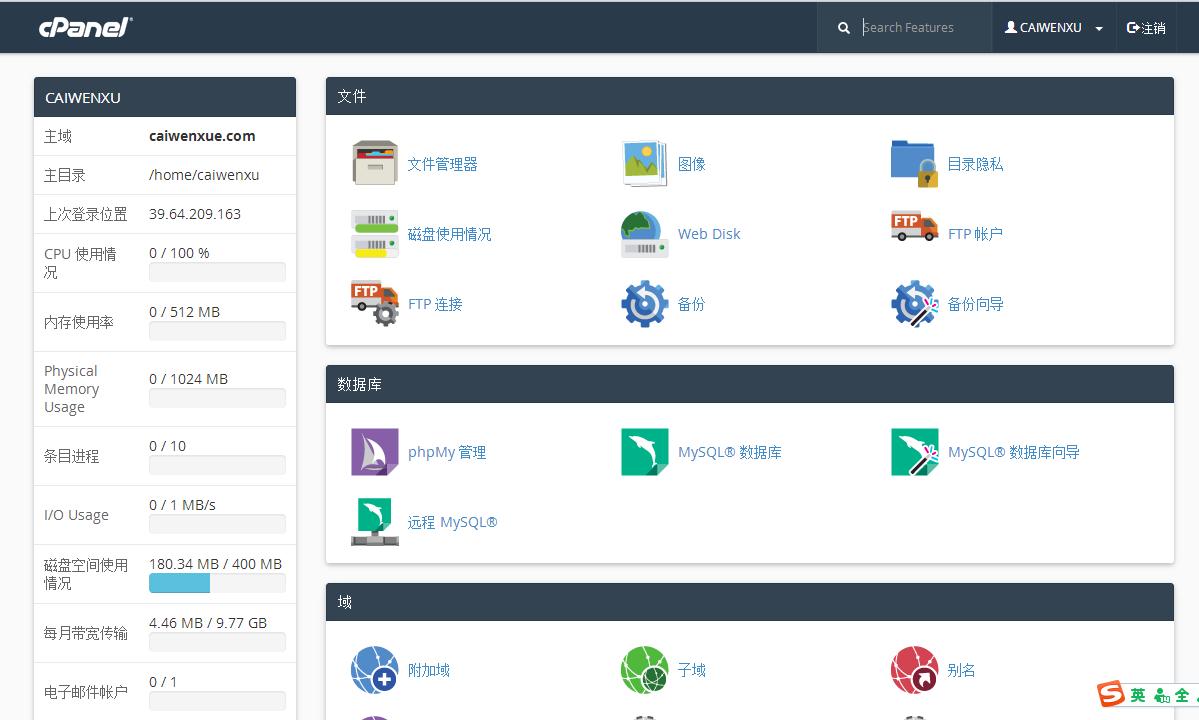The height and width of the screenshot is (720, 1199).
Task: Click the 磁盘使用情况 (Disk Usage) icon
Action: click(374, 232)
